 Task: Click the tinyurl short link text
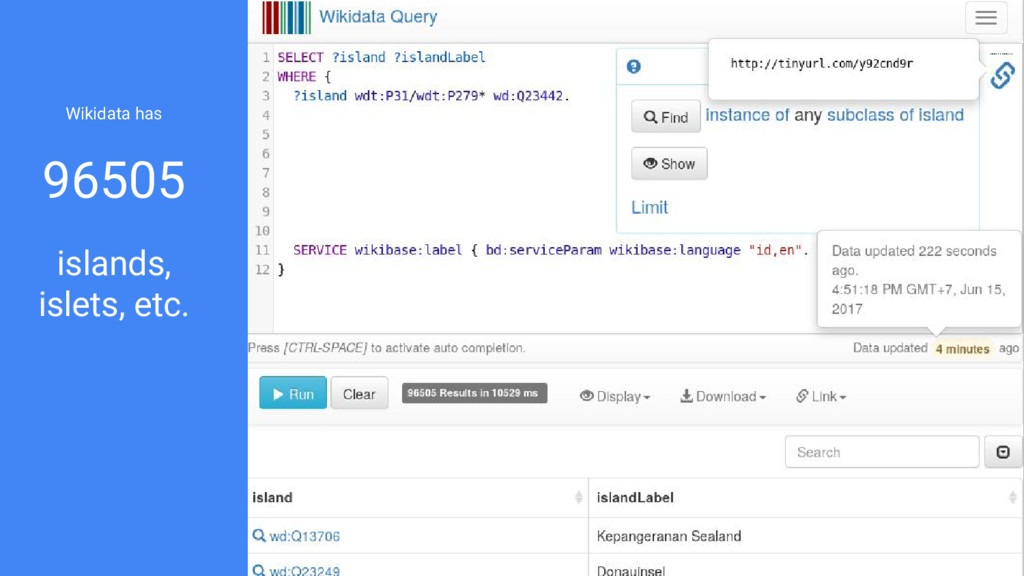pyautogui.click(x=822, y=63)
